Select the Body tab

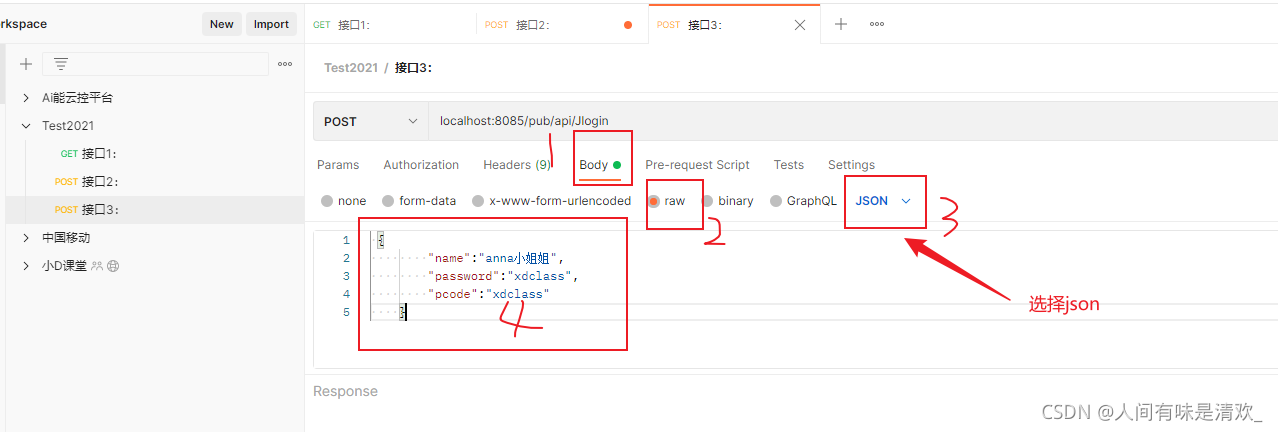tap(600, 165)
